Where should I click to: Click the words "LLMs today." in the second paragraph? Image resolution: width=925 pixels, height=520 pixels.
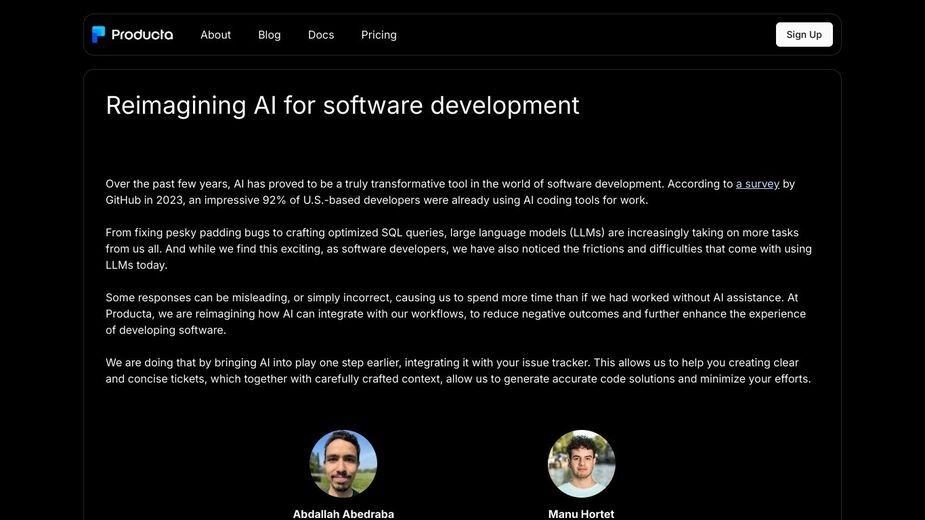(136, 265)
